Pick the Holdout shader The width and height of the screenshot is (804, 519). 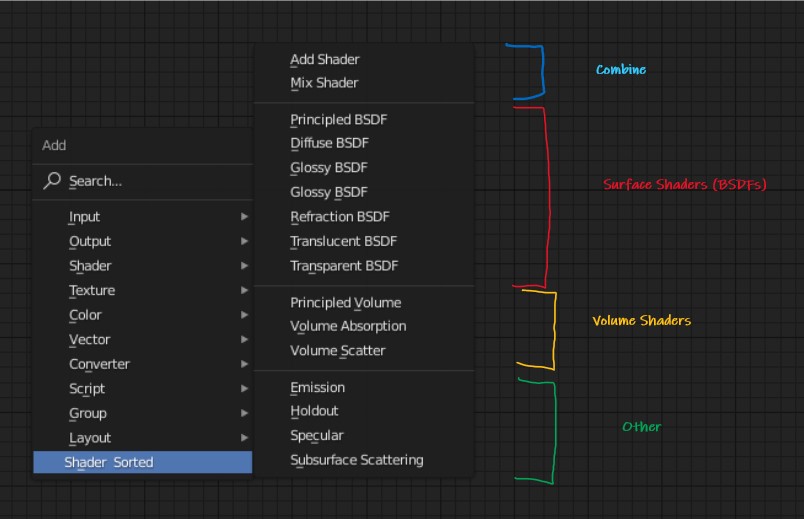(x=364, y=411)
